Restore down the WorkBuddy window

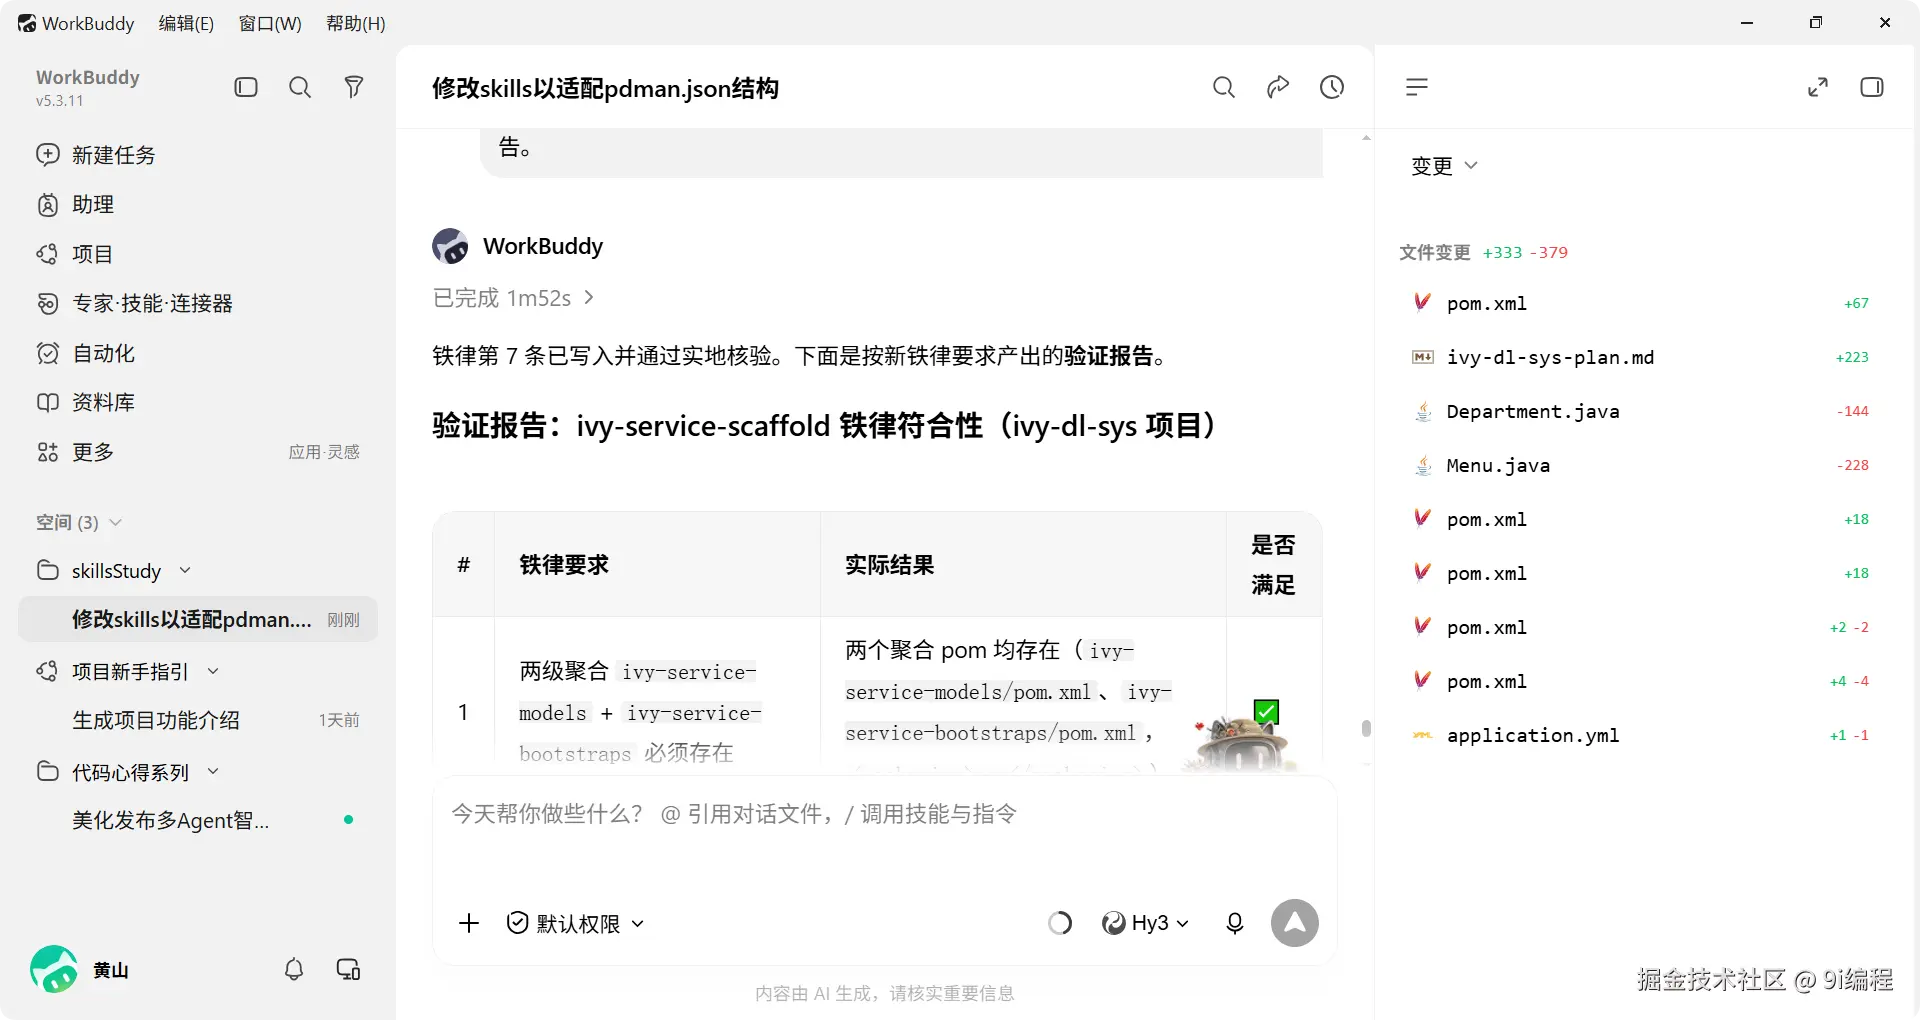[x=1816, y=23]
